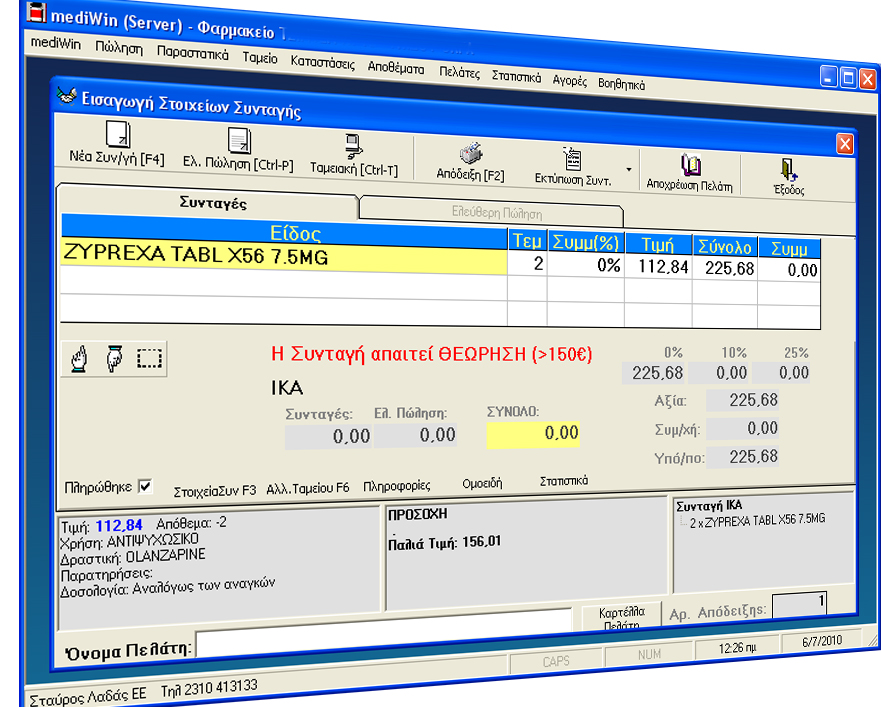
Task: Expand the Εκτύπωση Συντ. dropdown arrow
Action: coord(629,169)
